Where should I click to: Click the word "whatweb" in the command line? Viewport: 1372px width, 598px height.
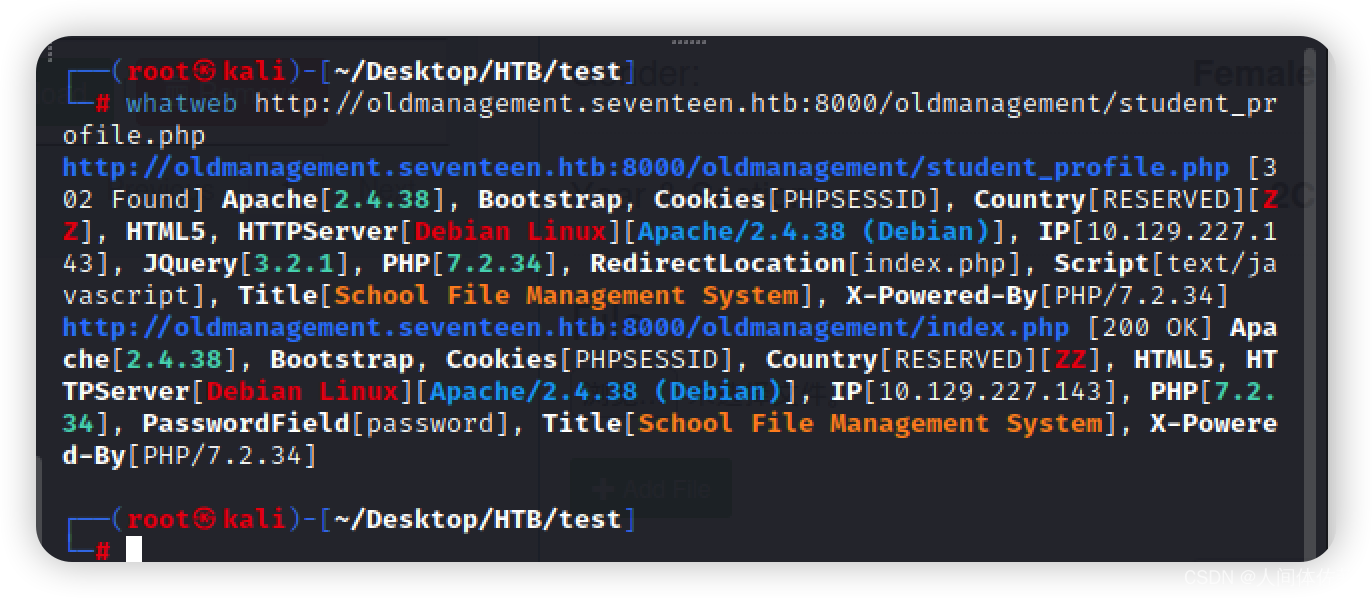pos(181,103)
